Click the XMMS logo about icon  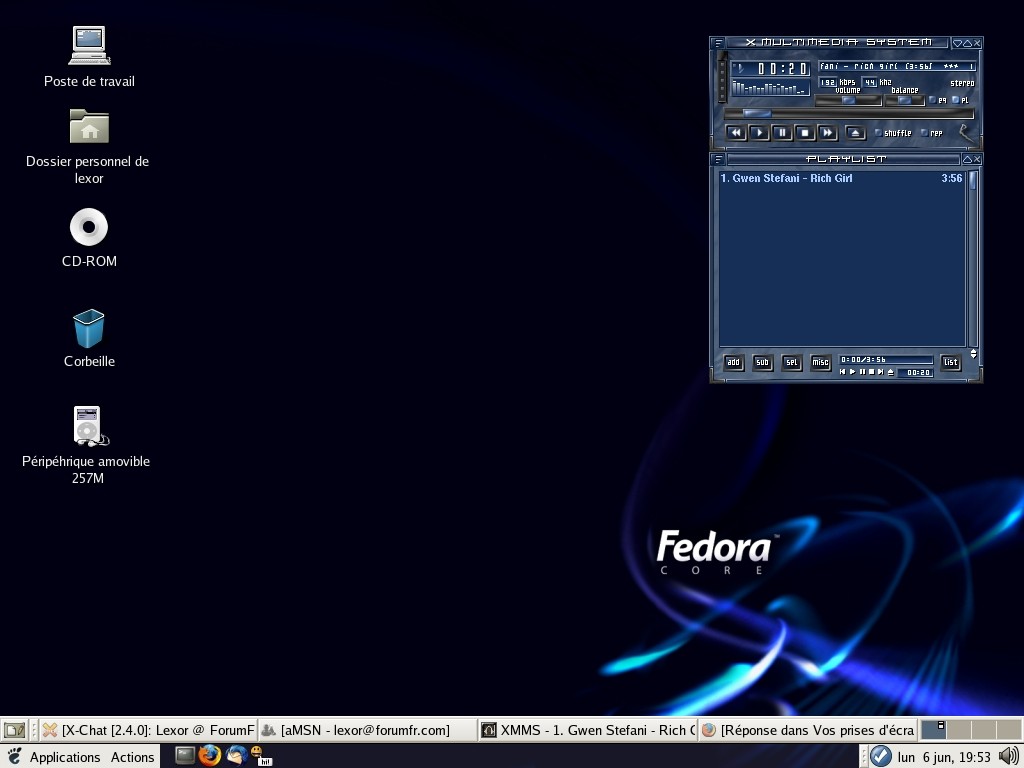tap(967, 133)
